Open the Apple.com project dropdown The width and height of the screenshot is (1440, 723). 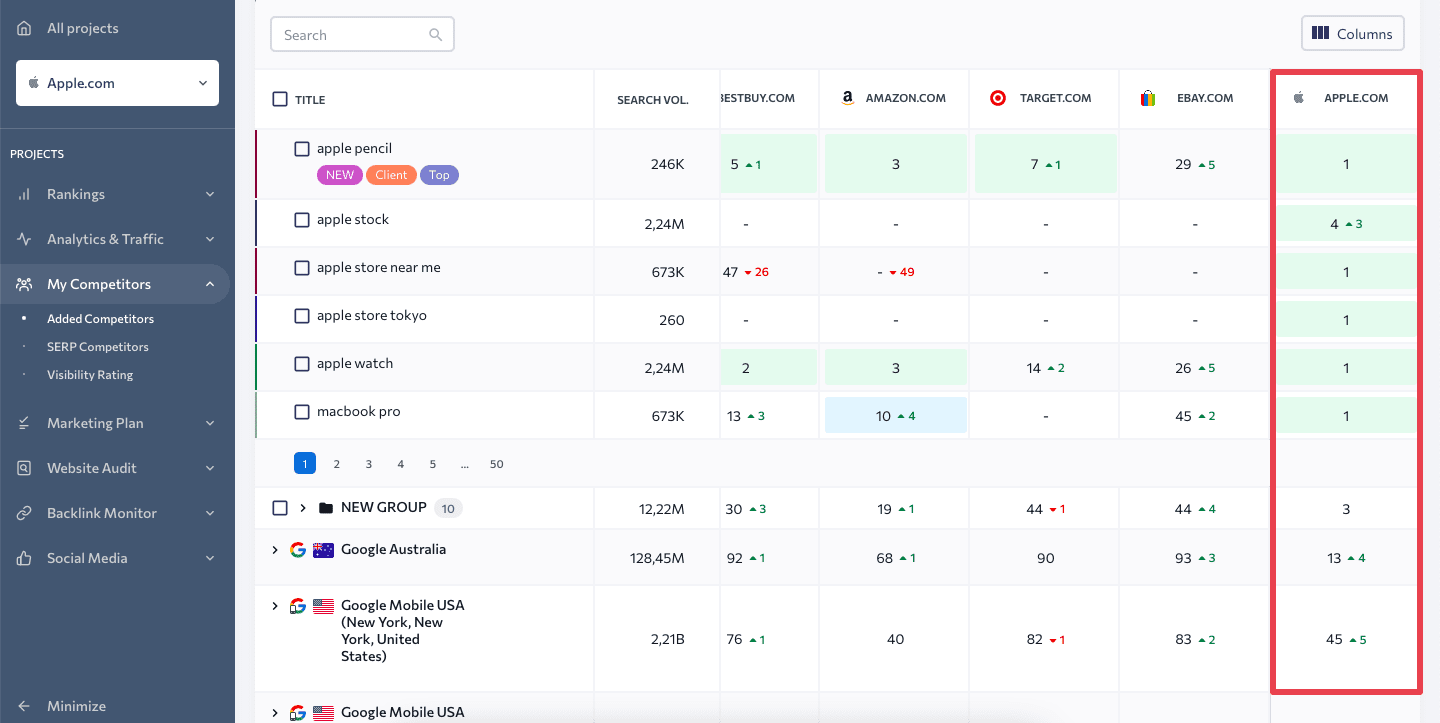coord(117,83)
